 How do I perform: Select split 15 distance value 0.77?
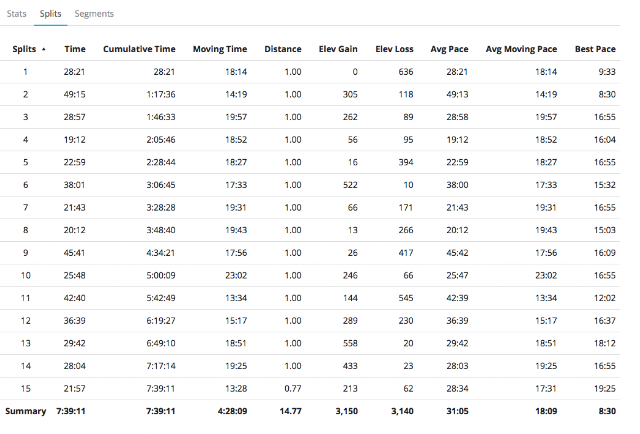[292, 388]
